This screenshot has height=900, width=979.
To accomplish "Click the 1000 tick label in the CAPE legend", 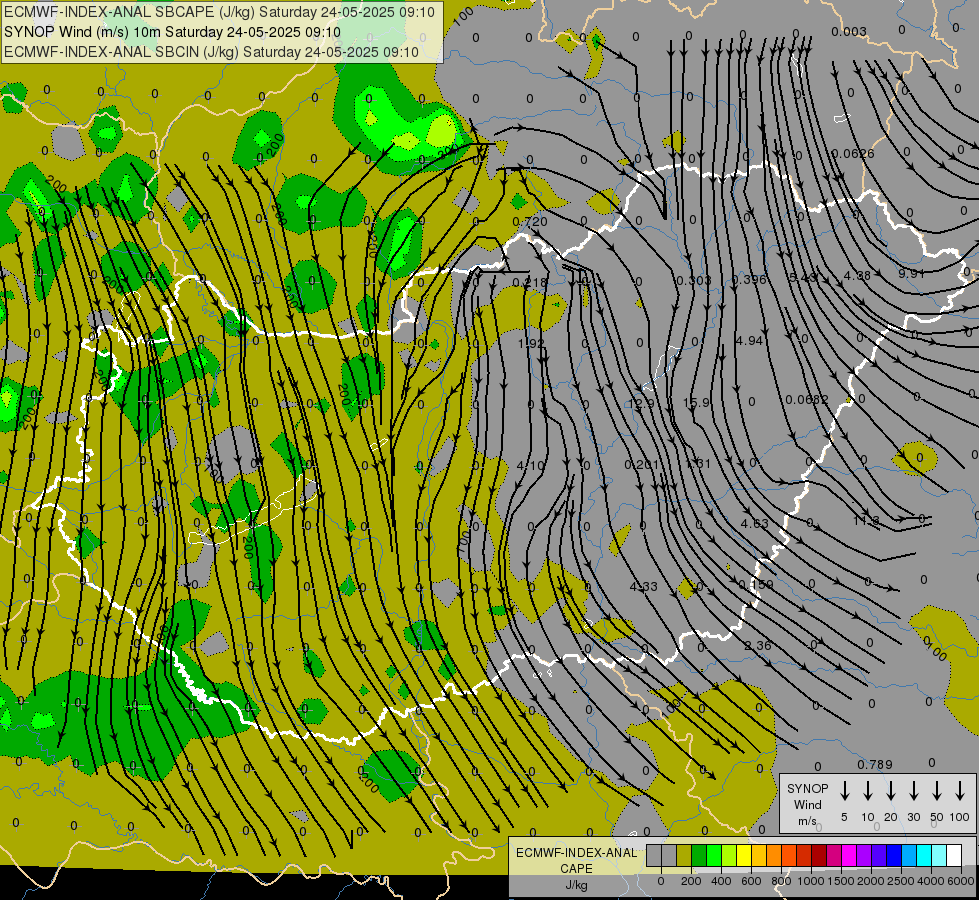I will (811, 881).
